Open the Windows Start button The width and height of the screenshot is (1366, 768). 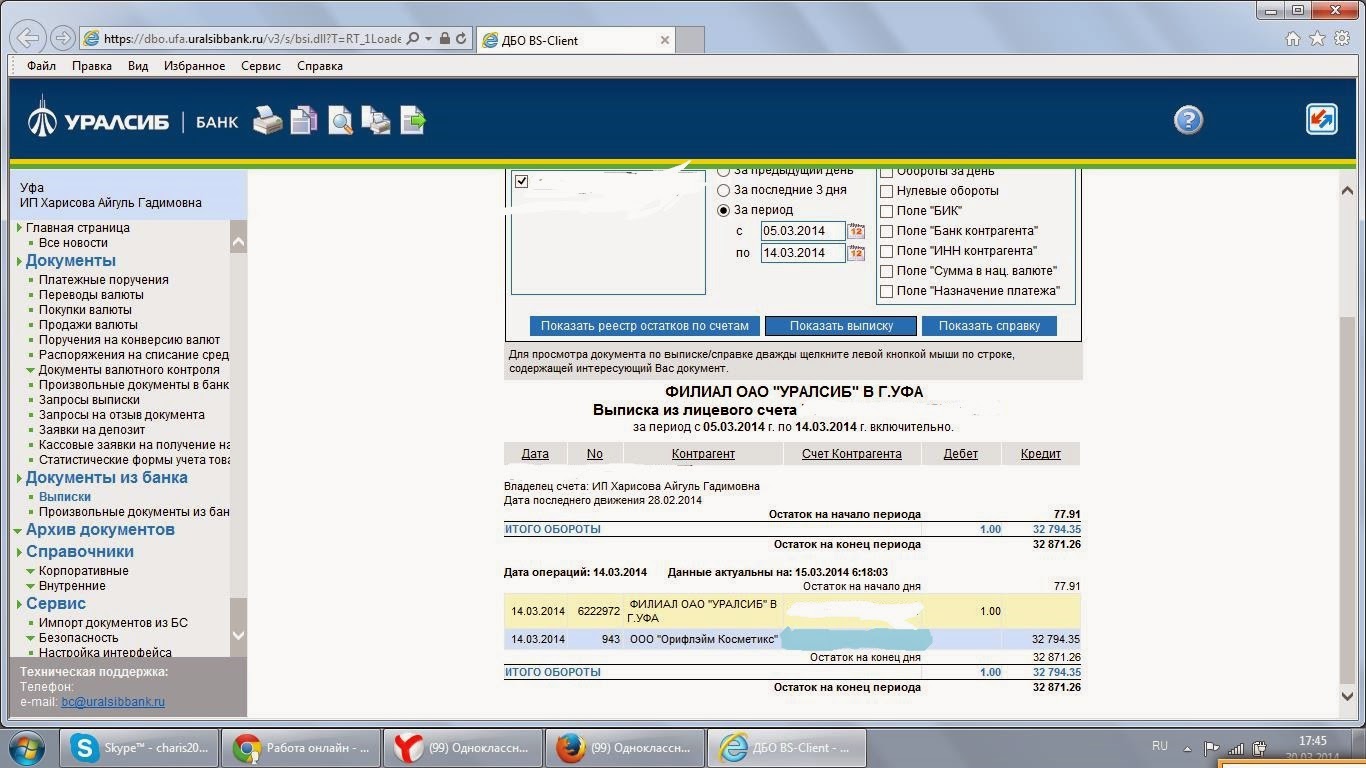[28, 748]
